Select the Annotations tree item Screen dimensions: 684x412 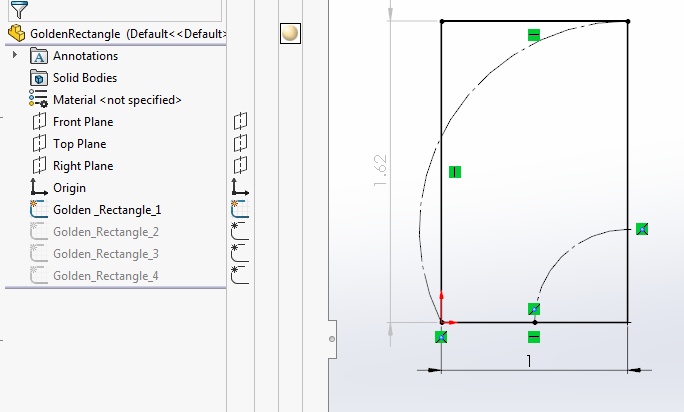click(86, 56)
